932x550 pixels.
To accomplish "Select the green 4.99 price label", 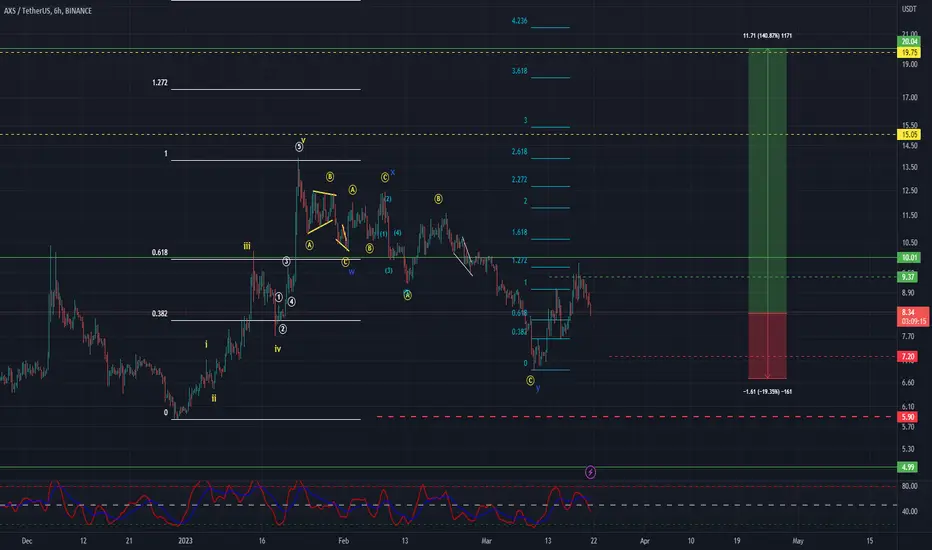I will click(908, 467).
